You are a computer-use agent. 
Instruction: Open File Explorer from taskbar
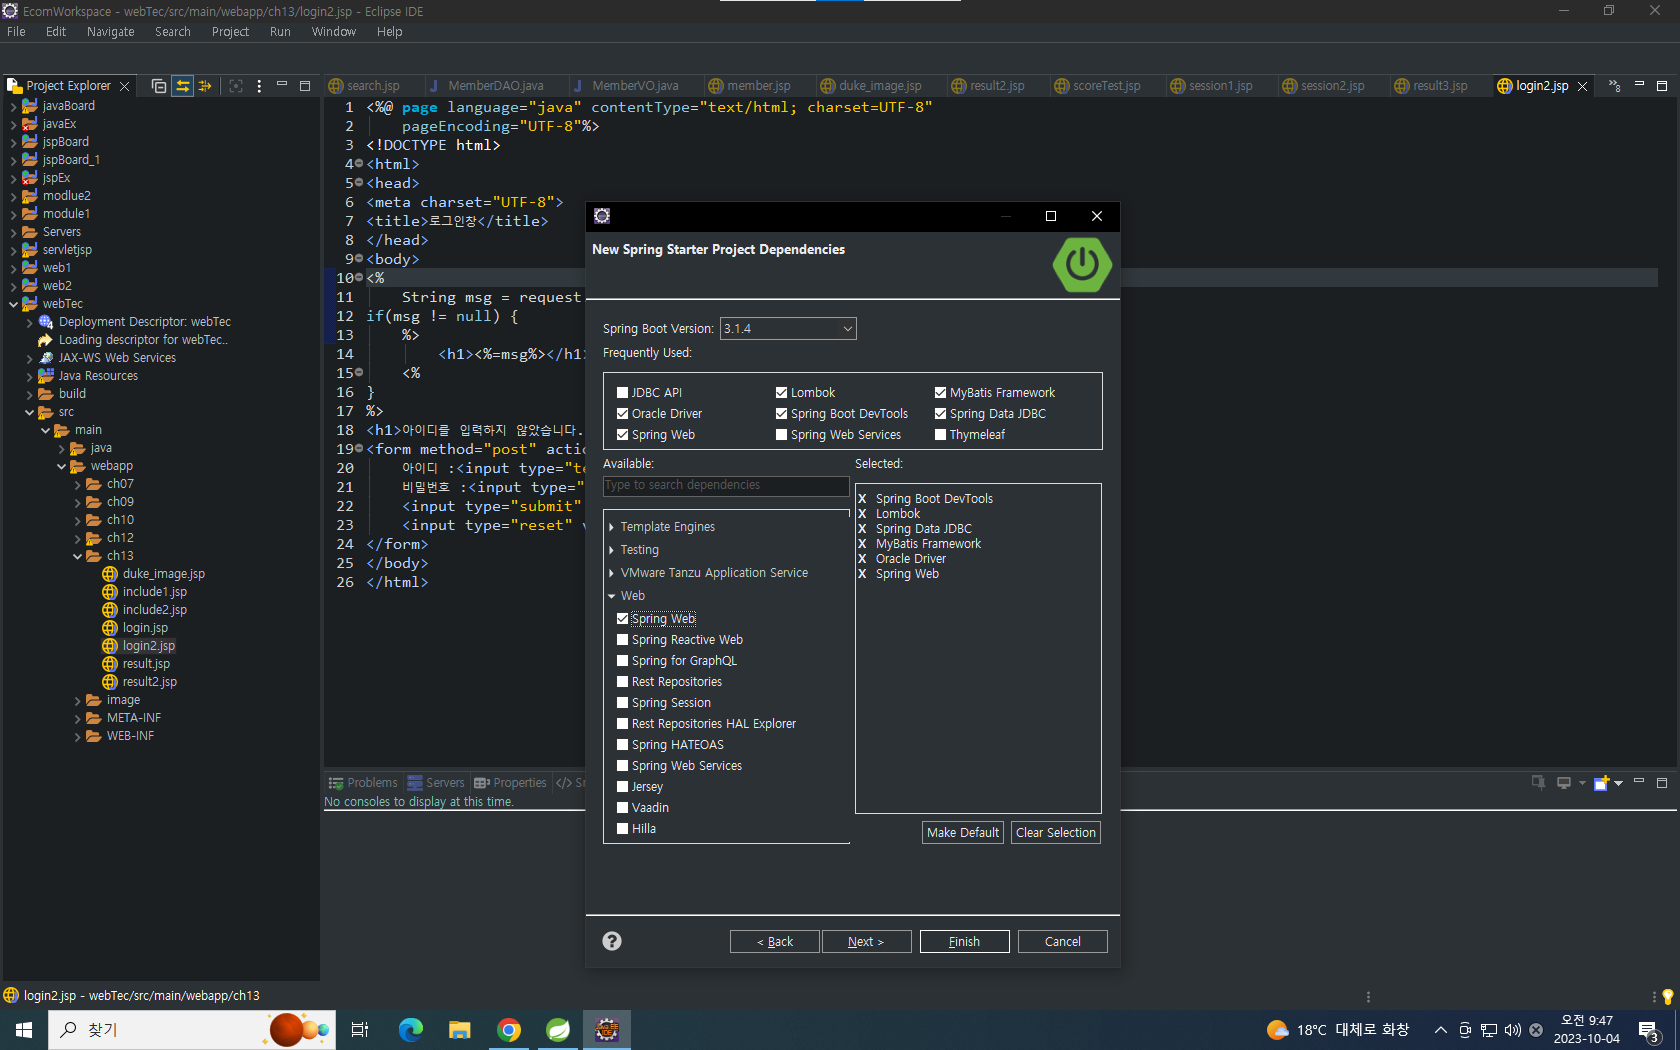(459, 1030)
